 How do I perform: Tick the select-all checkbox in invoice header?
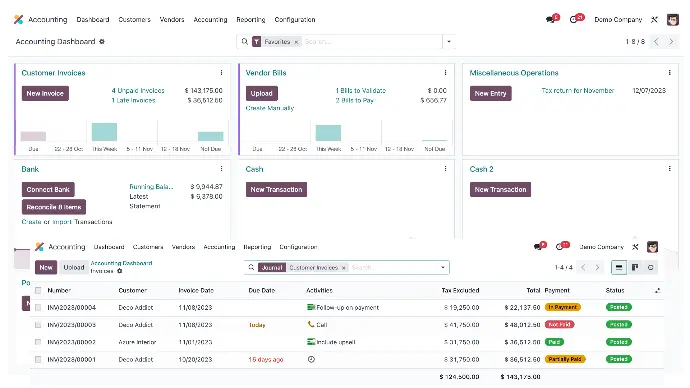[38, 290]
